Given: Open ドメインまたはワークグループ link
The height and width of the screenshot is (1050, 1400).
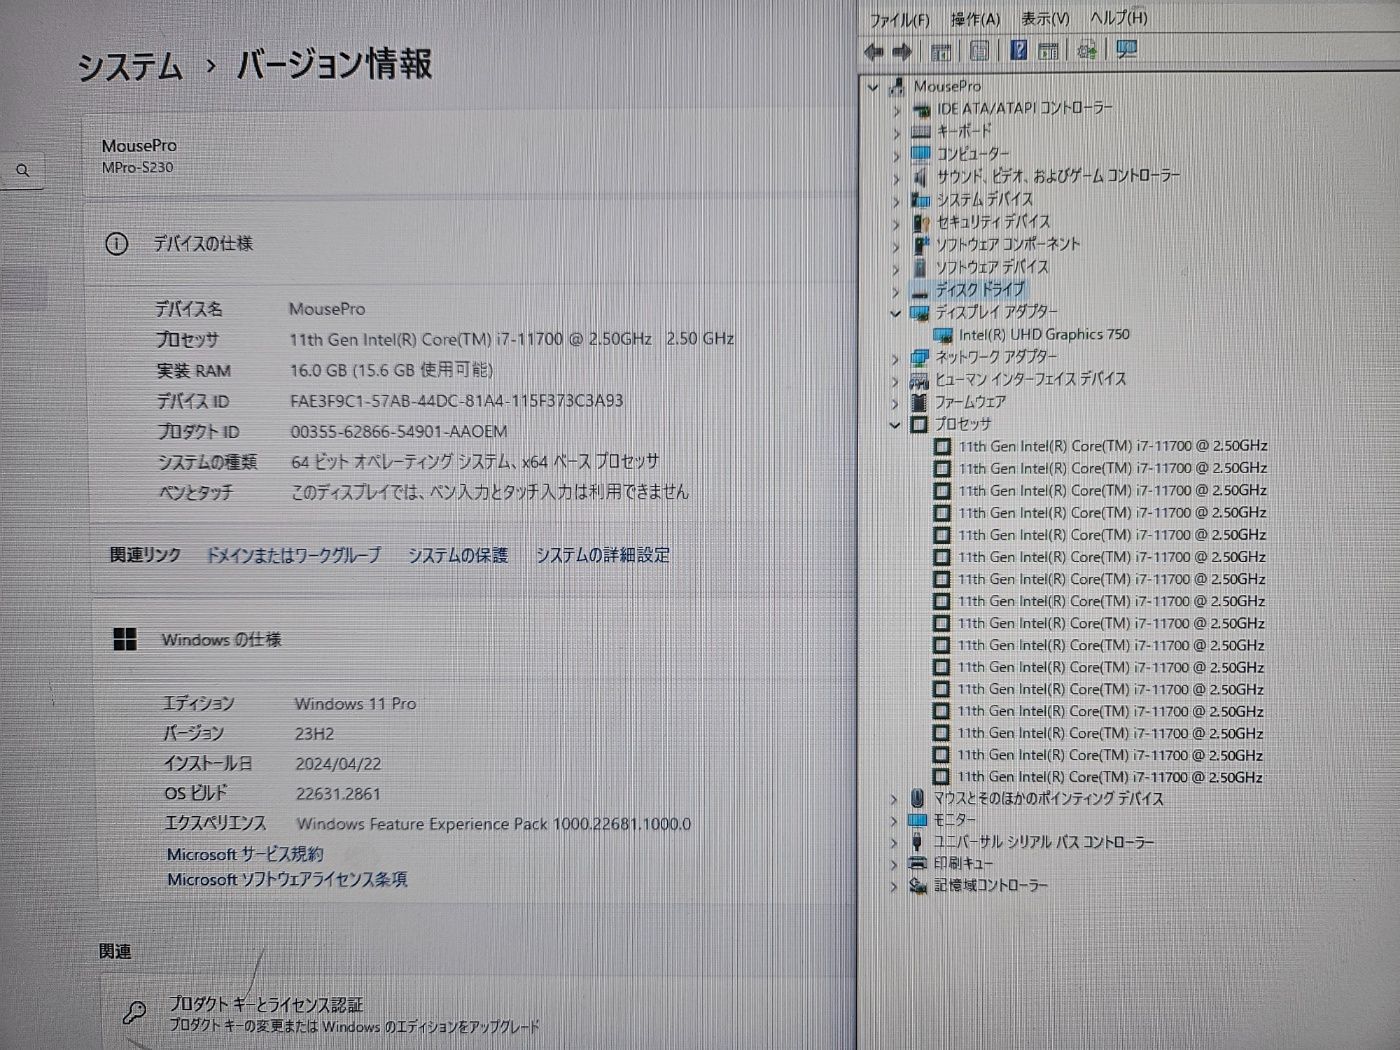Looking at the screenshot, I should click(x=293, y=555).
